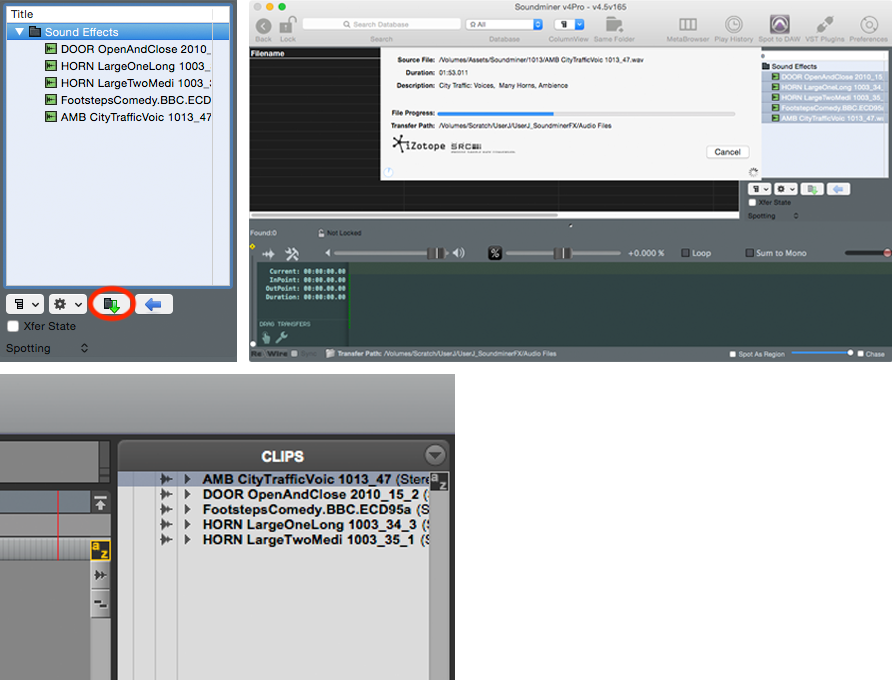Click the small blue arrow button in Soundminer
Image resolution: width=892 pixels, height=680 pixels.
pyautogui.click(x=839, y=189)
